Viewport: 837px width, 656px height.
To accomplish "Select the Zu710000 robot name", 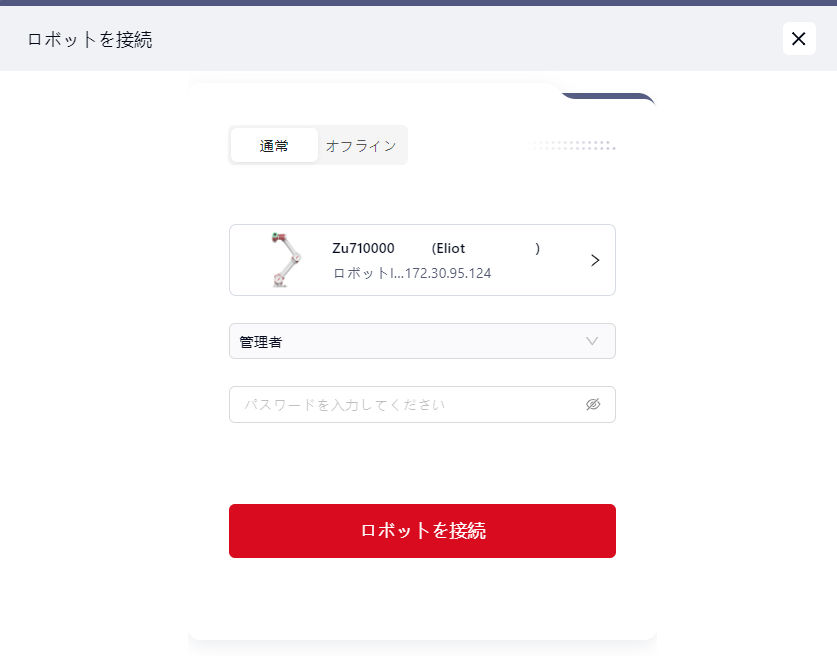I will click(x=363, y=248).
